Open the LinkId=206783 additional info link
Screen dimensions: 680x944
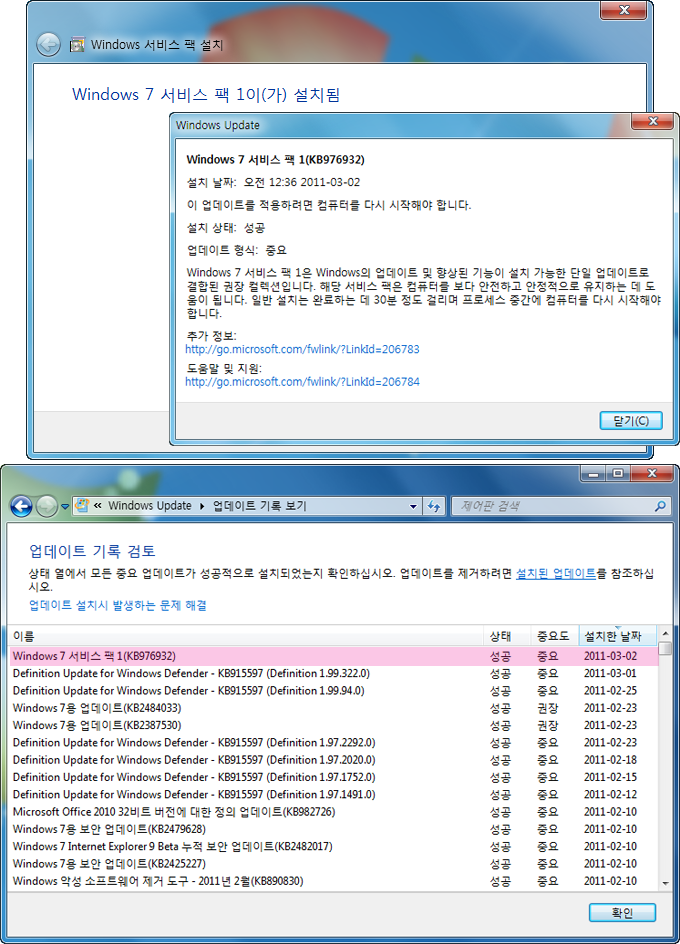[x=302, y=349]
